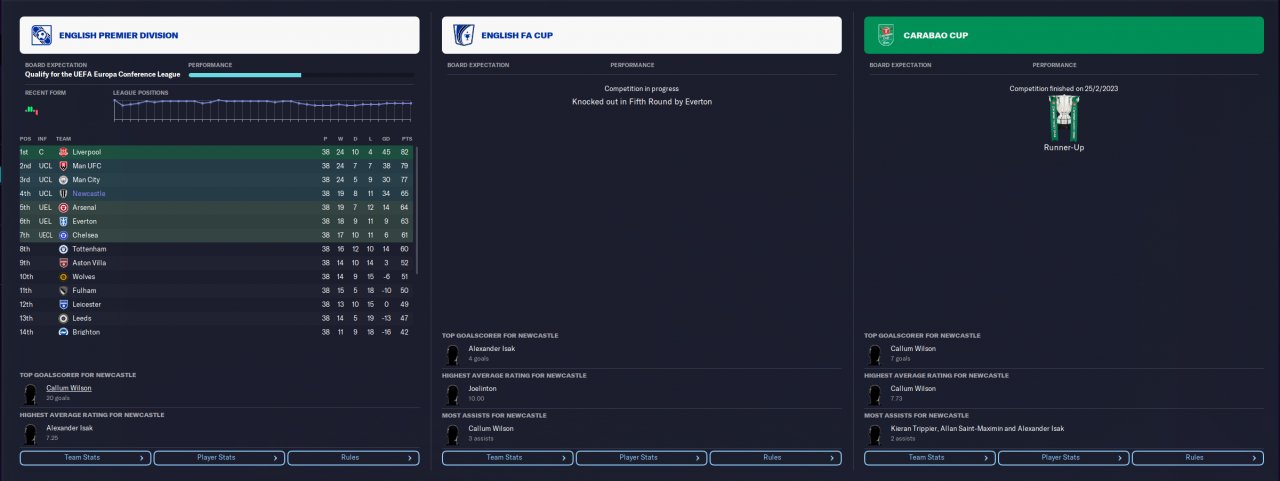The width and height of the screenshot is (1280, 481).
Task: Select the Tottenham team name in table
Action: click(89, 249)
